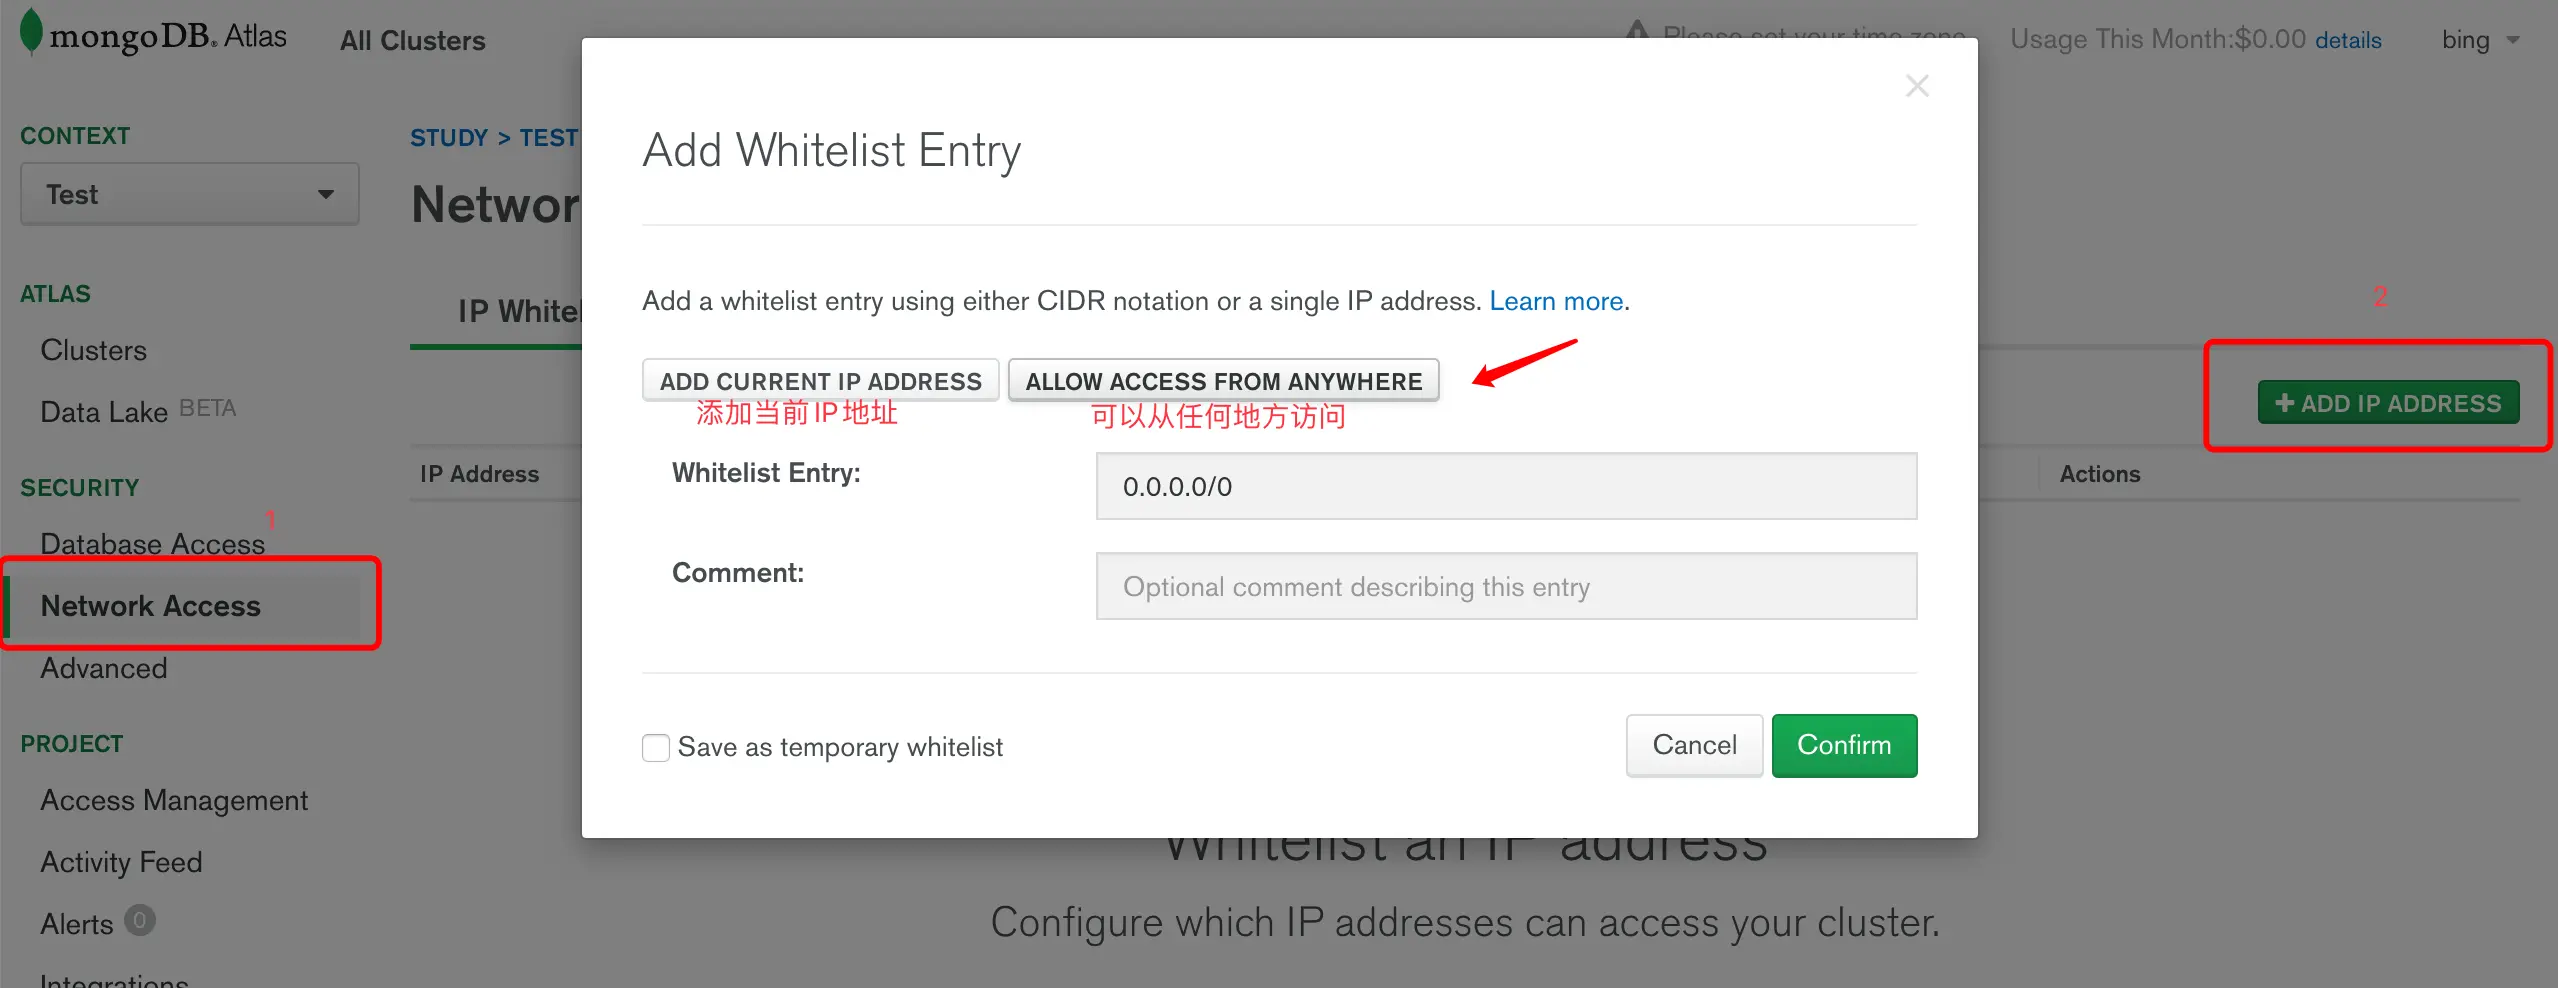Expand the bing user menu
The width and height of the screenshot is (2558, 988).
pos(2480,40)
